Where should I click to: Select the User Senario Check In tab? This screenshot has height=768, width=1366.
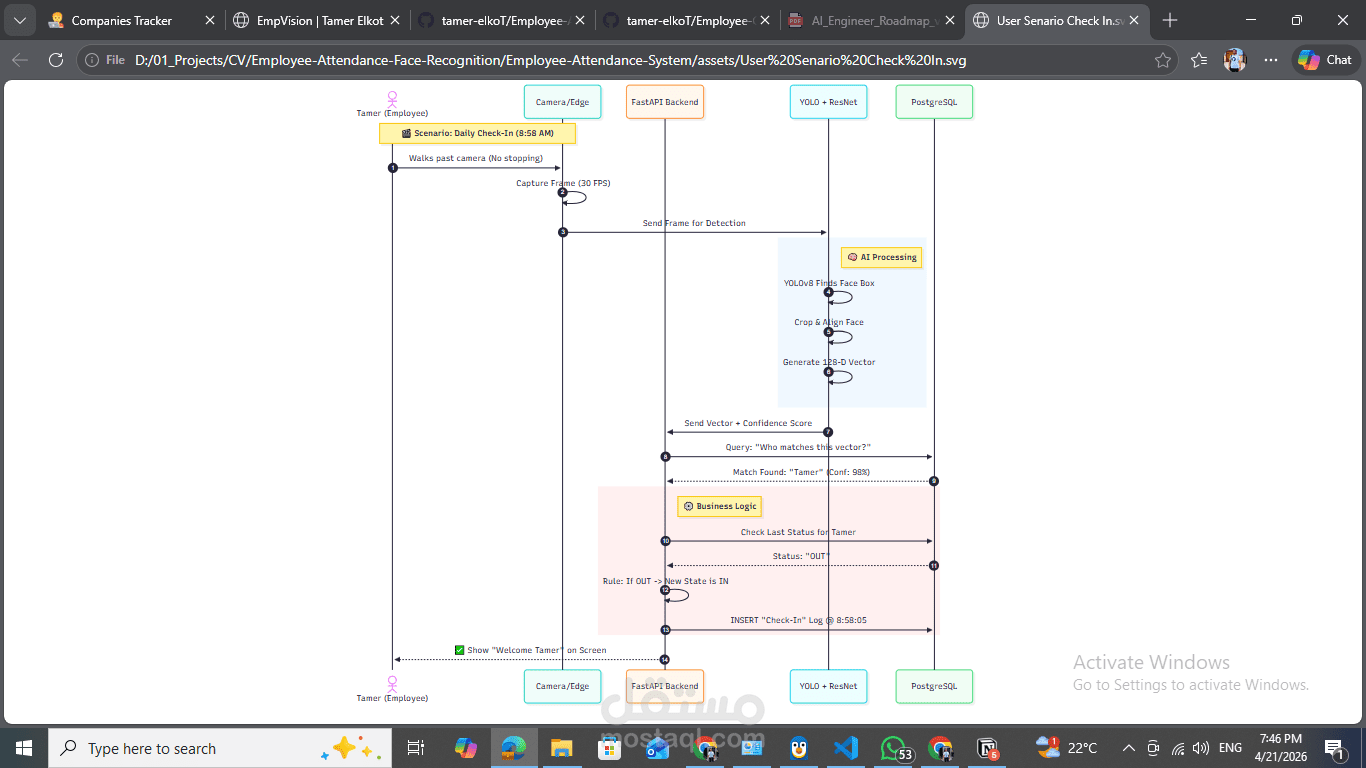click(1058, 20)
